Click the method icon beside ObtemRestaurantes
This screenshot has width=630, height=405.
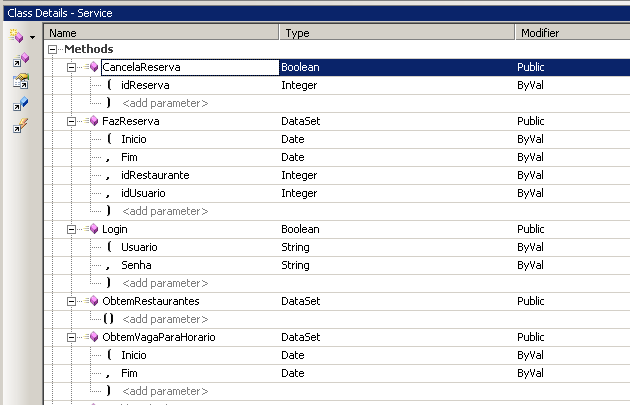pyautogui.click(x=93, y=301)
